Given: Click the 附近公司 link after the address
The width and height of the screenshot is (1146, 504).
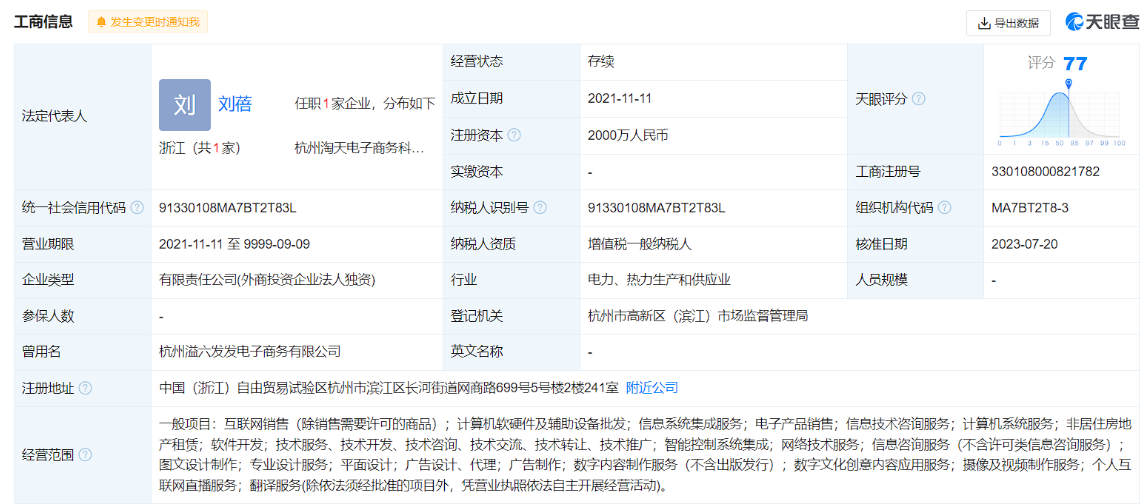Looking at the screenshot, I should [x=652, y=388].
